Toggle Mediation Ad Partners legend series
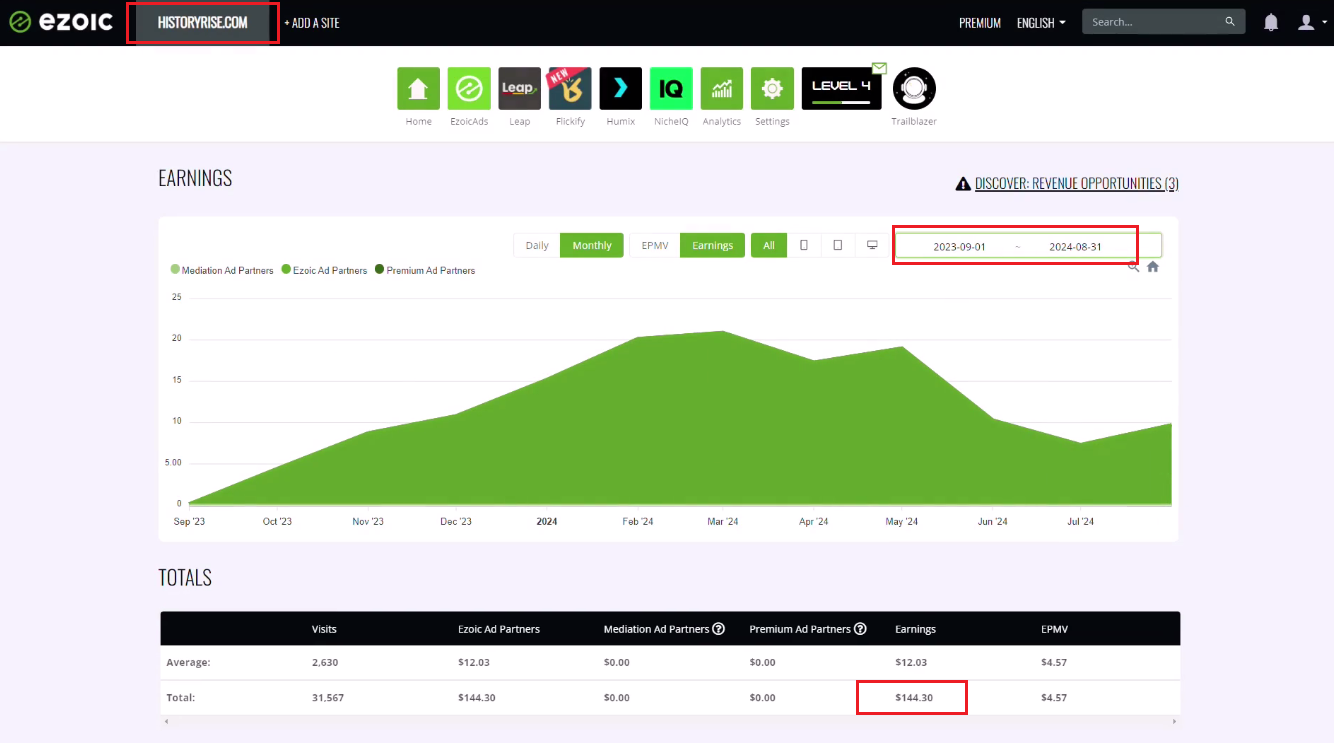The width and height of the screenshot is (1334, 743). tap(222, 270)
